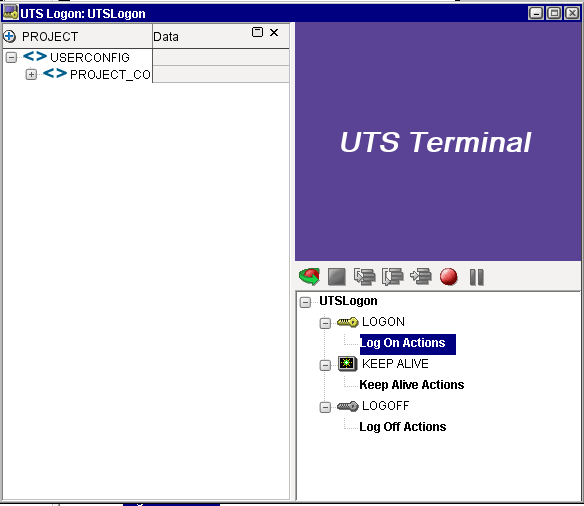Click the KEEP ALIVE monitor icon

(x=347, y=363)
